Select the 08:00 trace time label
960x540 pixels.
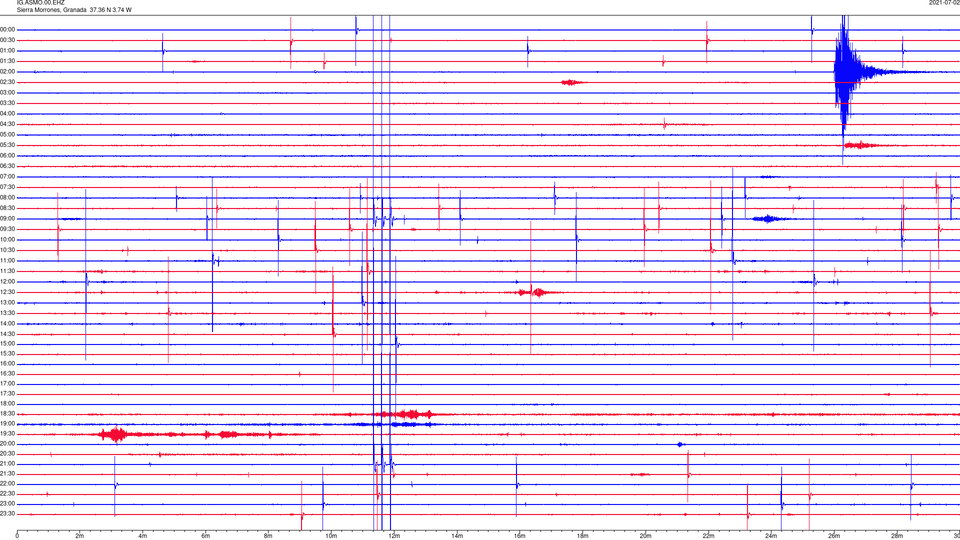[x=8, y=198]
